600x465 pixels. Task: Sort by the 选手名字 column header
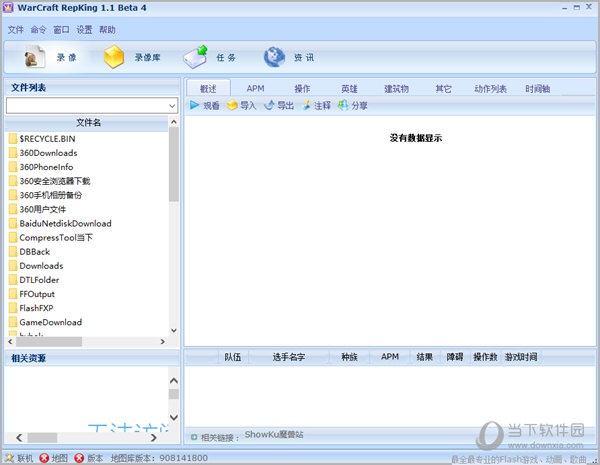coord(289,357)
